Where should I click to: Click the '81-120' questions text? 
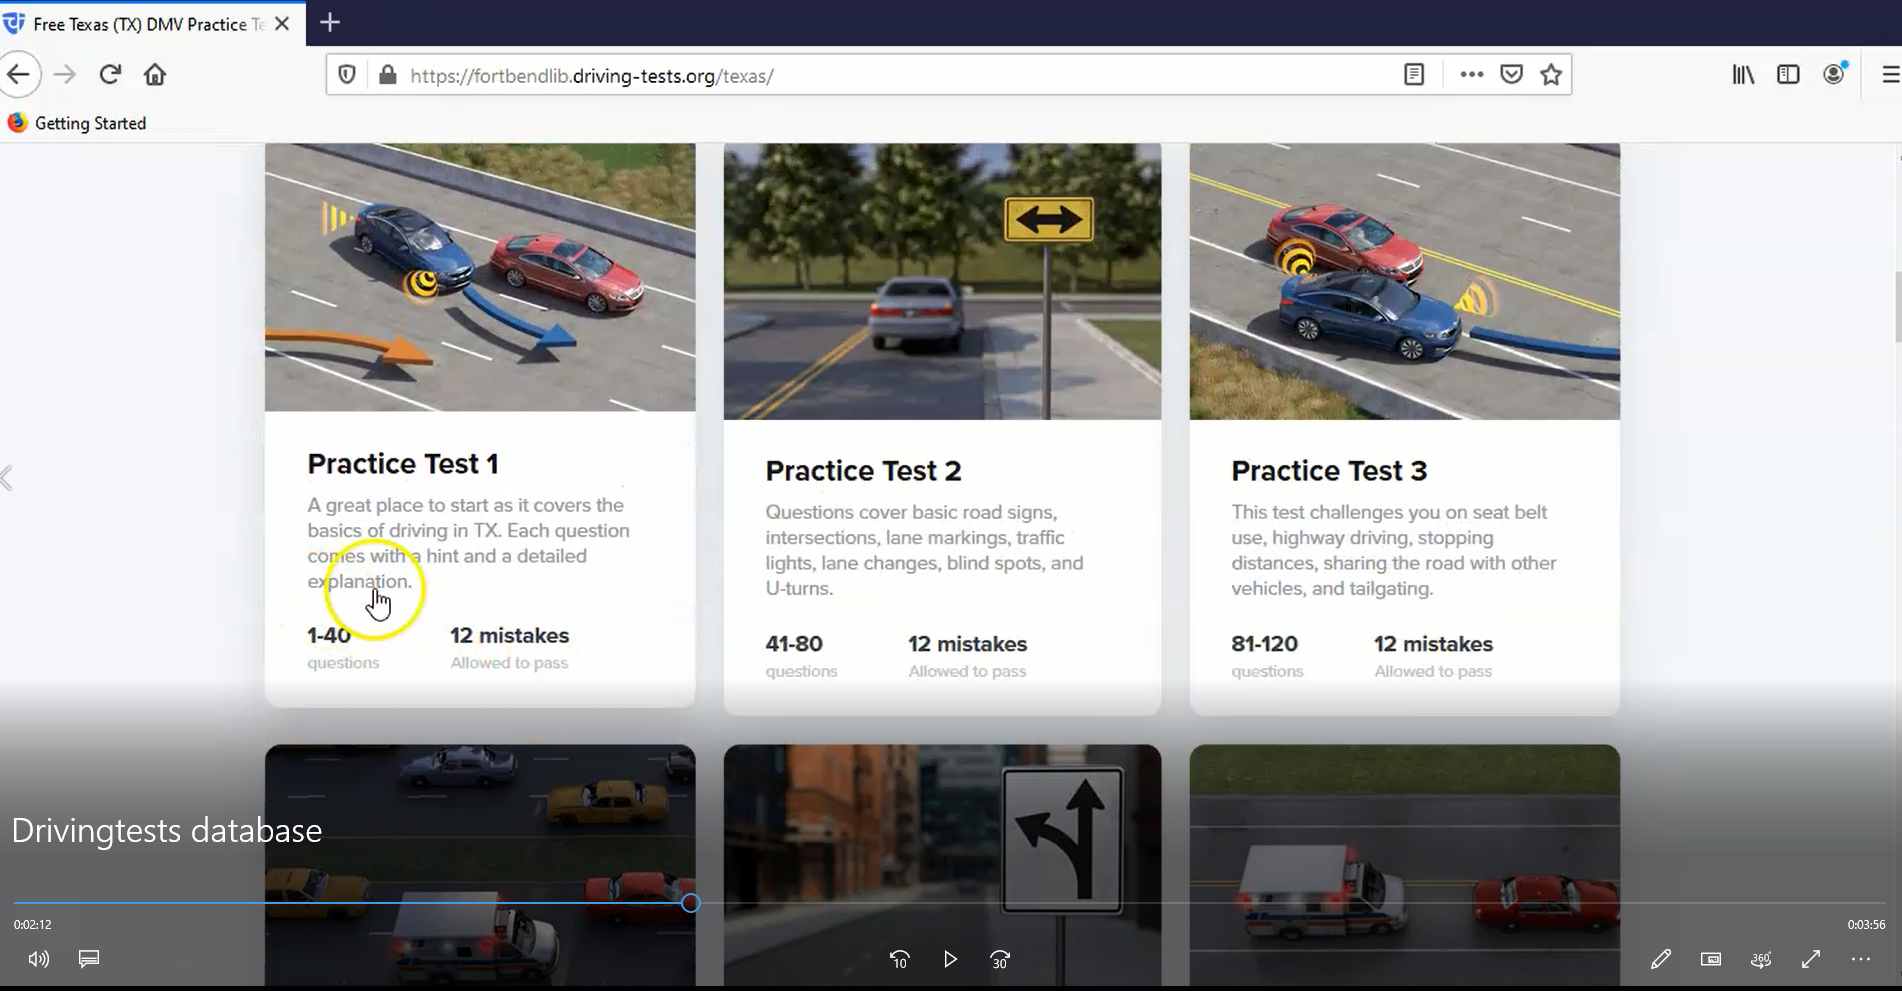(x=1264, y=644)
